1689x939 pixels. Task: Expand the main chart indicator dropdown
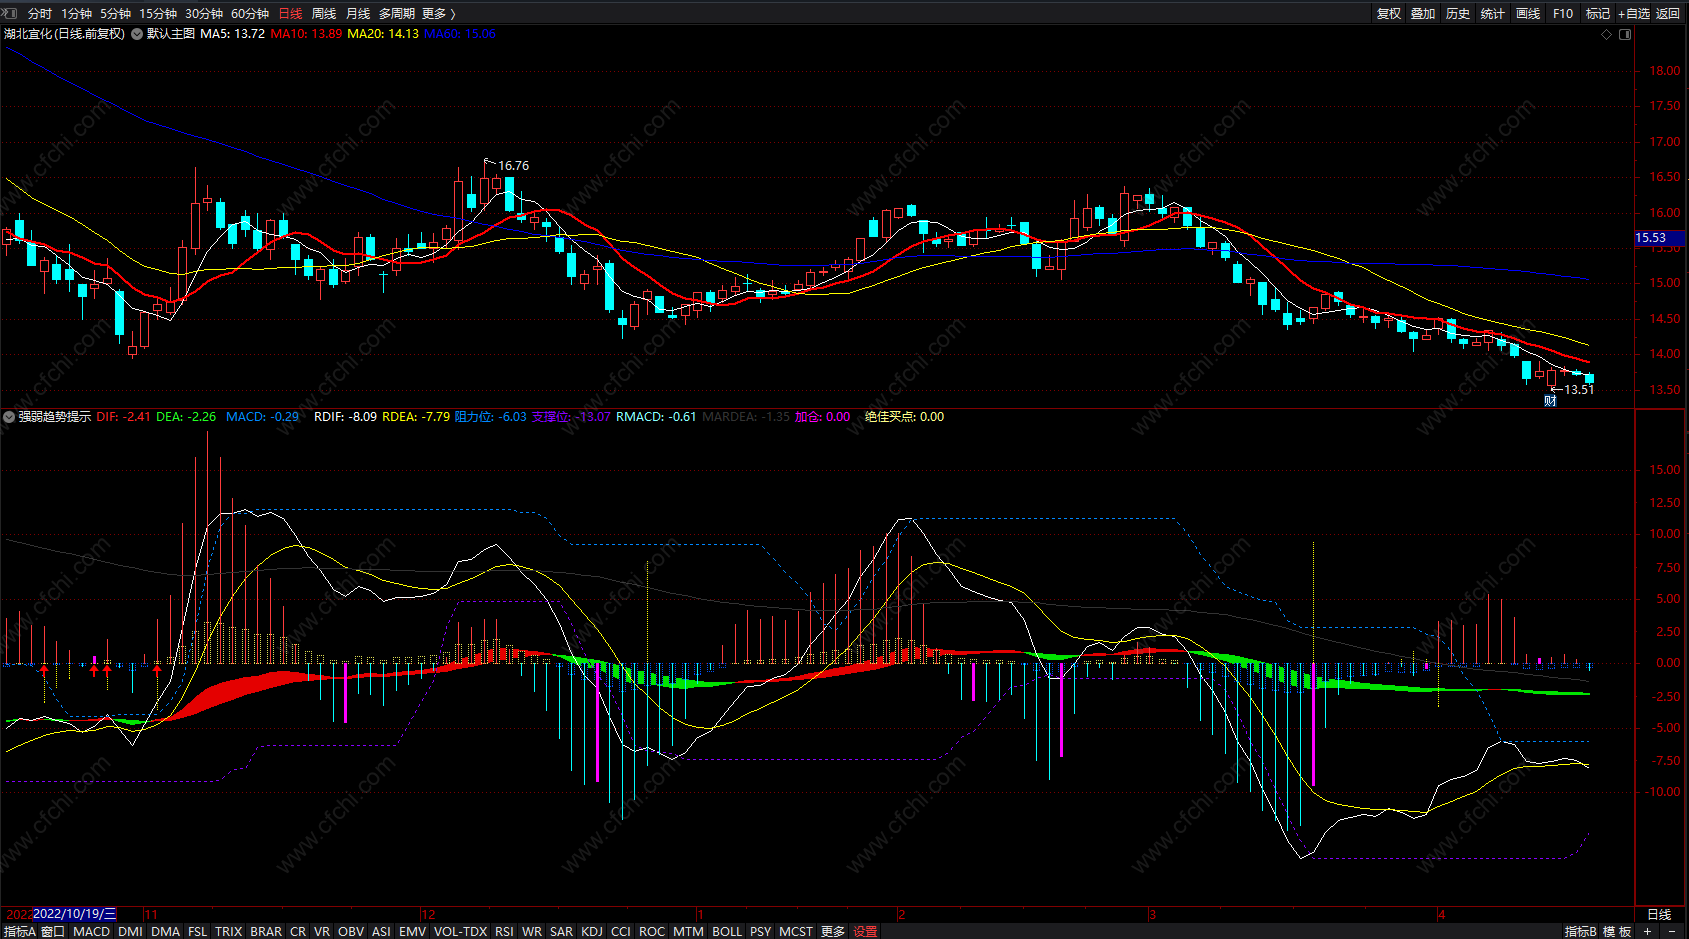pos(137,34)
